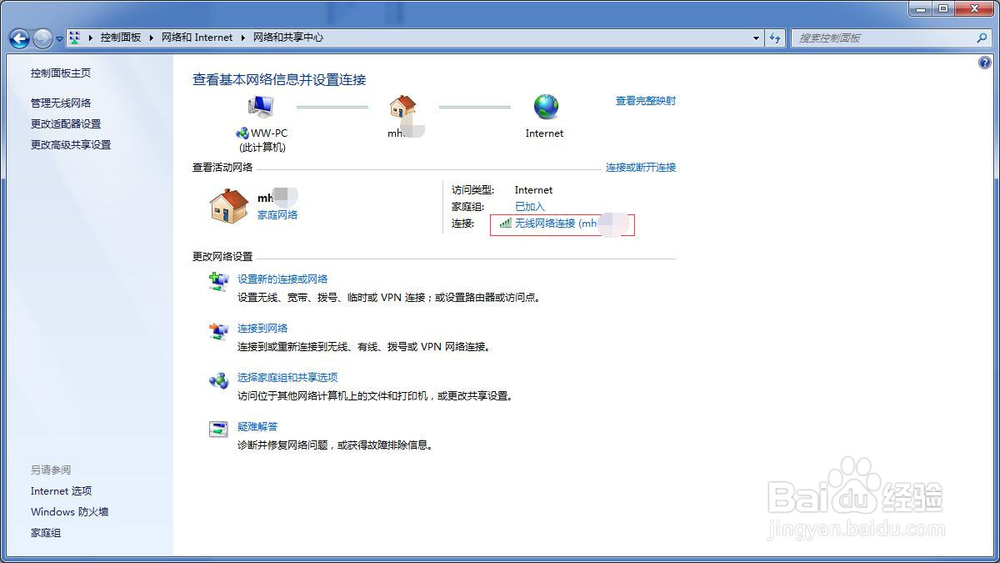Click 已加入 homegroup link
Screen dimensions: 1000x563
[x=529, y=207]
